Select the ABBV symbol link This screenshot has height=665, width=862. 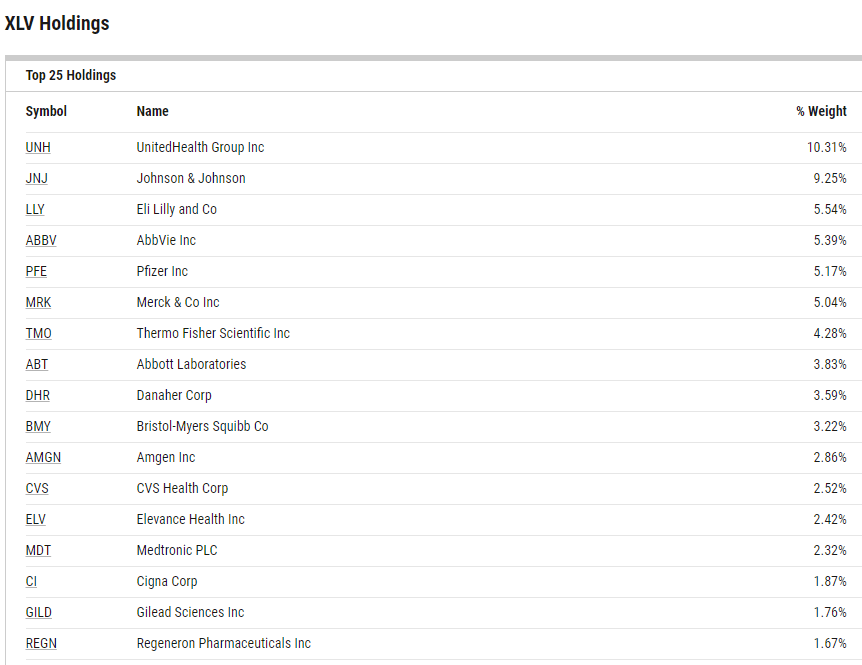click(41, 241)
